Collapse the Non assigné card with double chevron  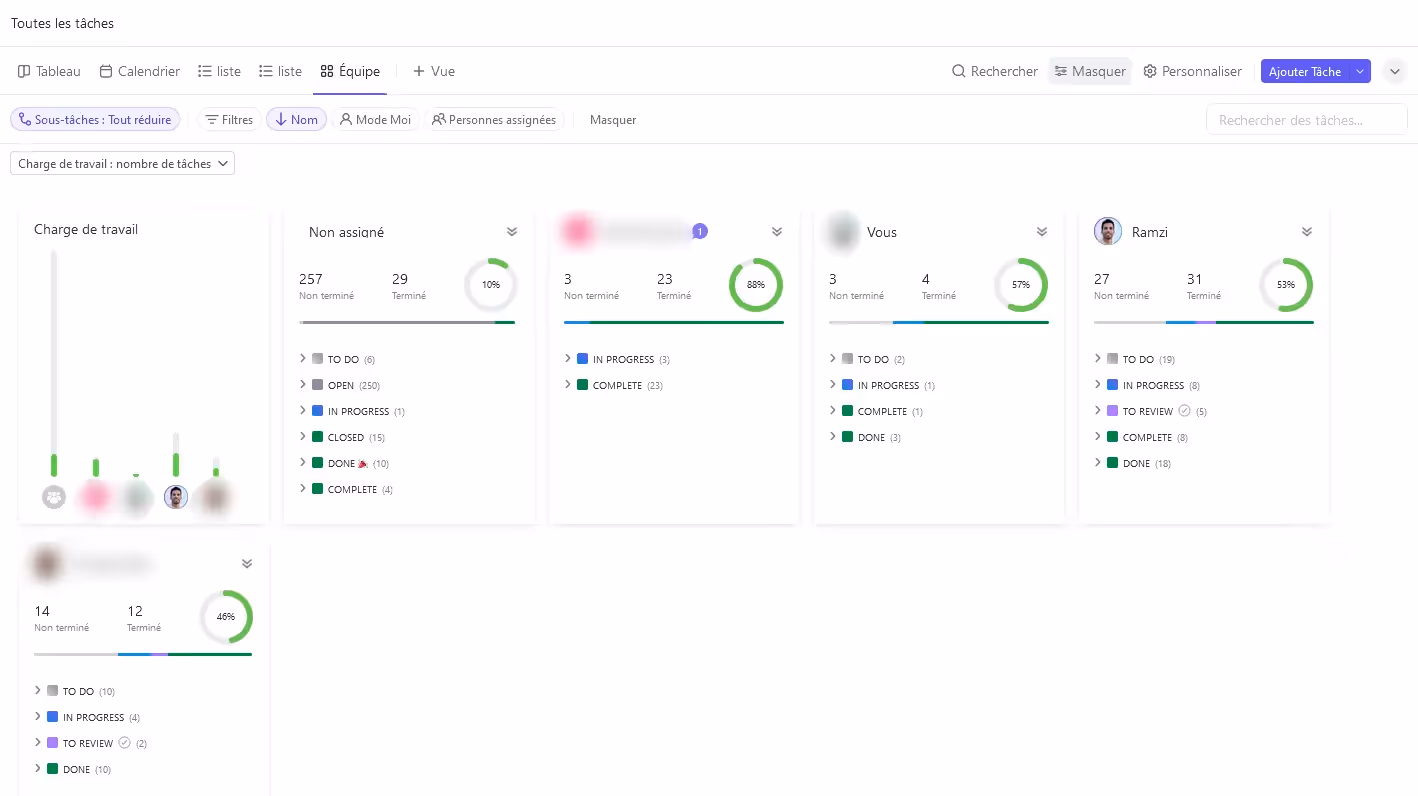pyautogui.click(x=512, y=232)
